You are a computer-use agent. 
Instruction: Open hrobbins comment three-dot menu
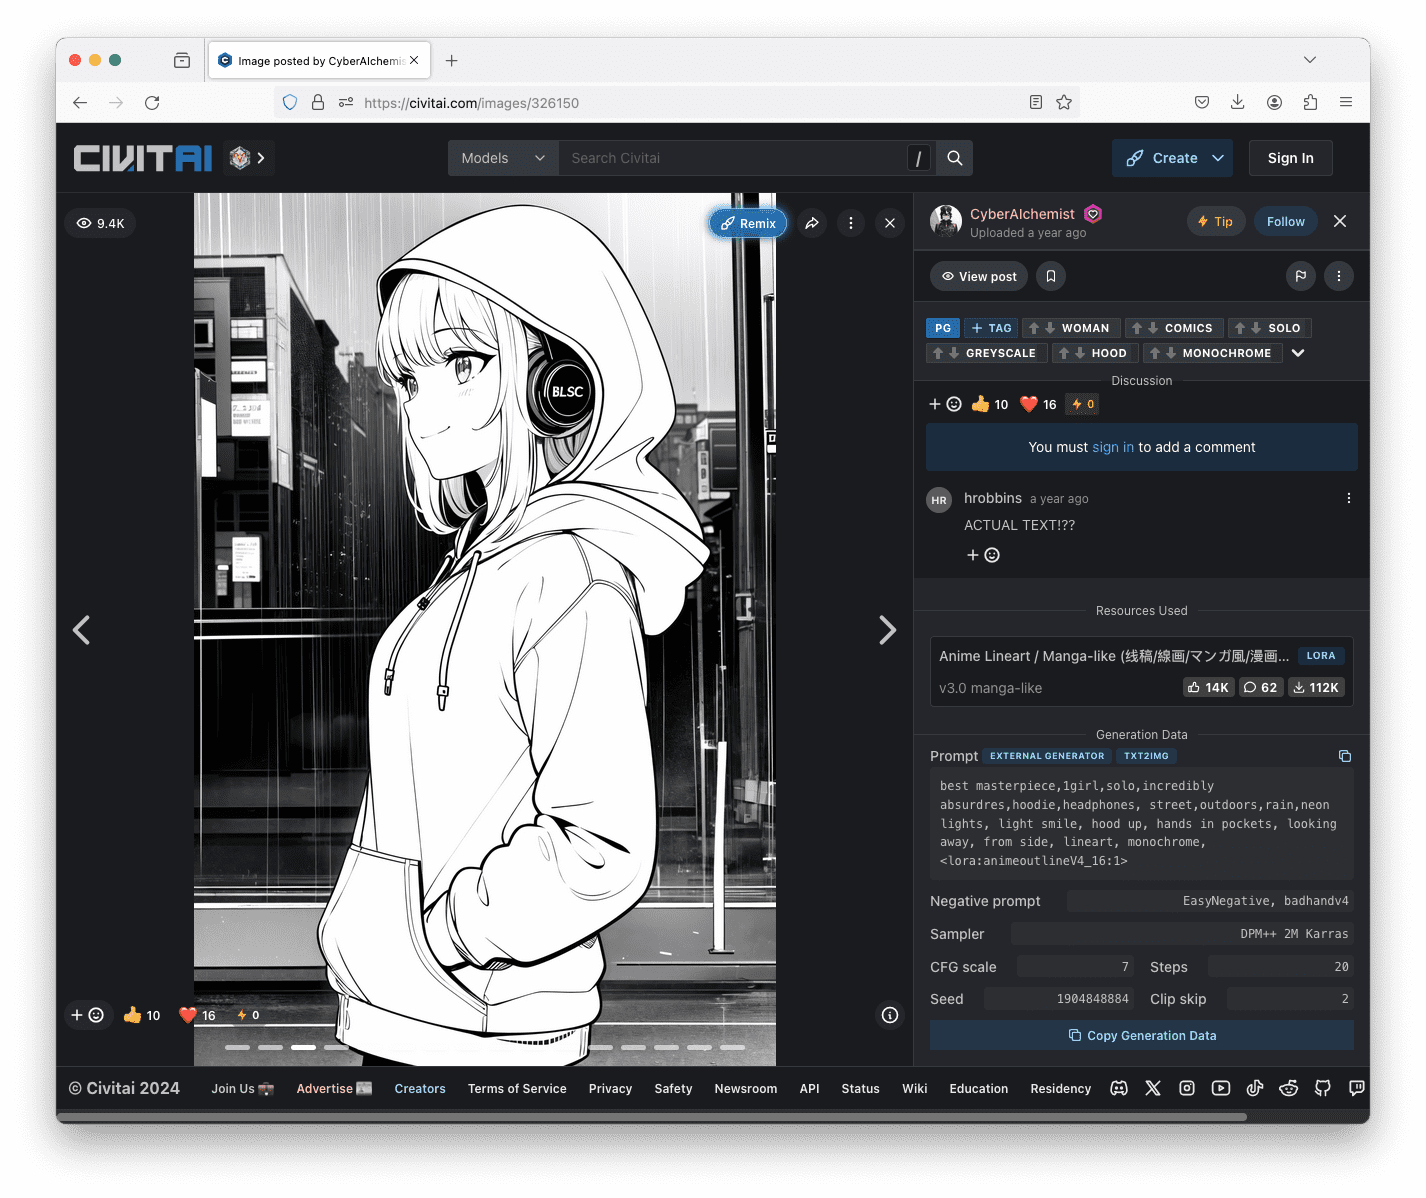coord(1348,498)
